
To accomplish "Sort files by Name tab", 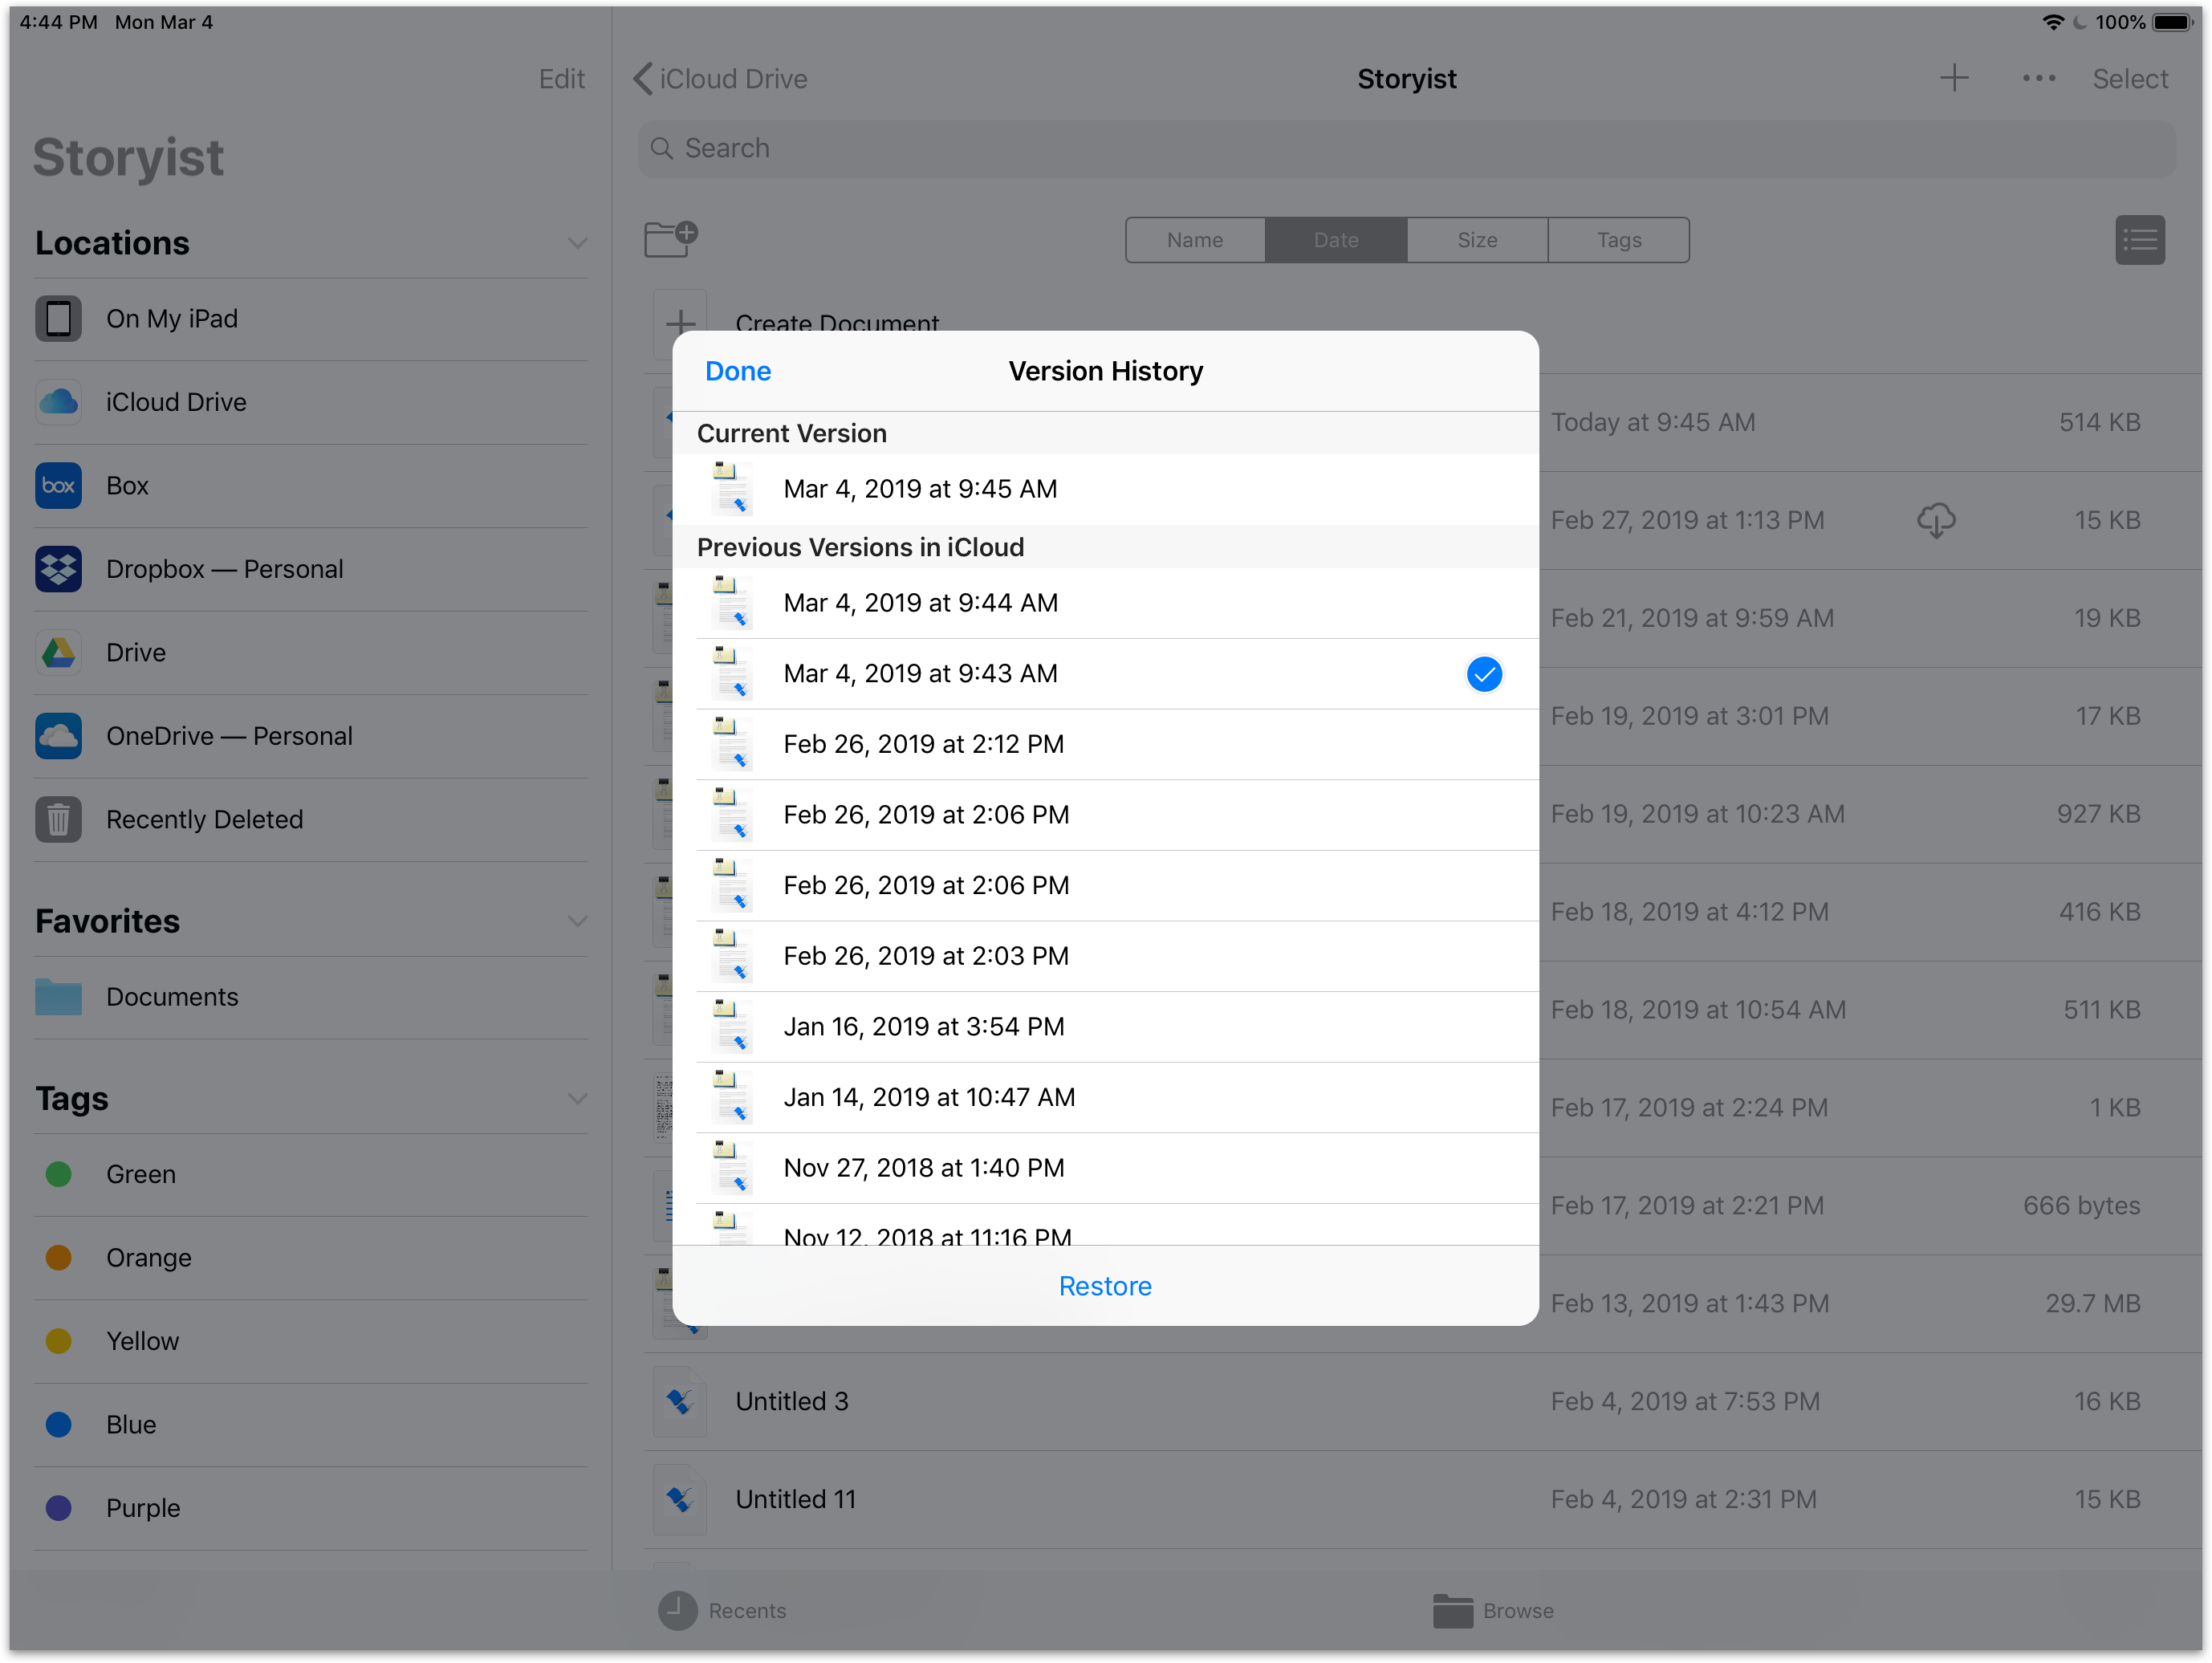I will click(x=1195, y=240).
